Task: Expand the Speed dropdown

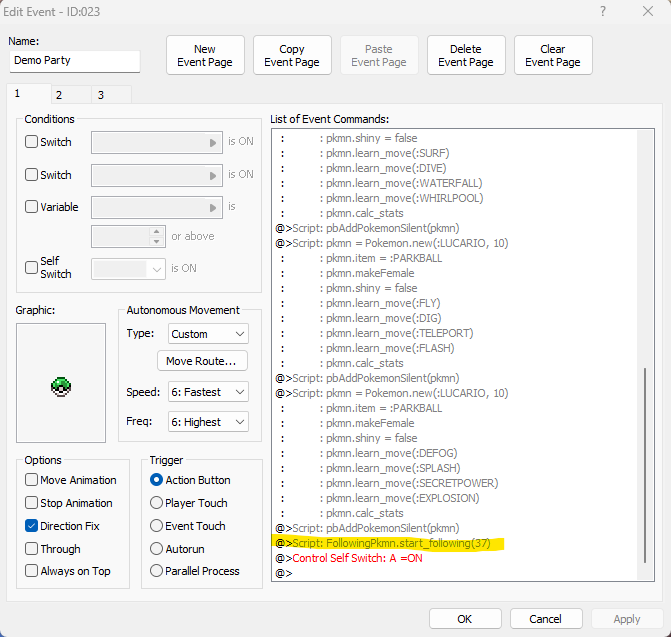Action: [x=207, y=392]
